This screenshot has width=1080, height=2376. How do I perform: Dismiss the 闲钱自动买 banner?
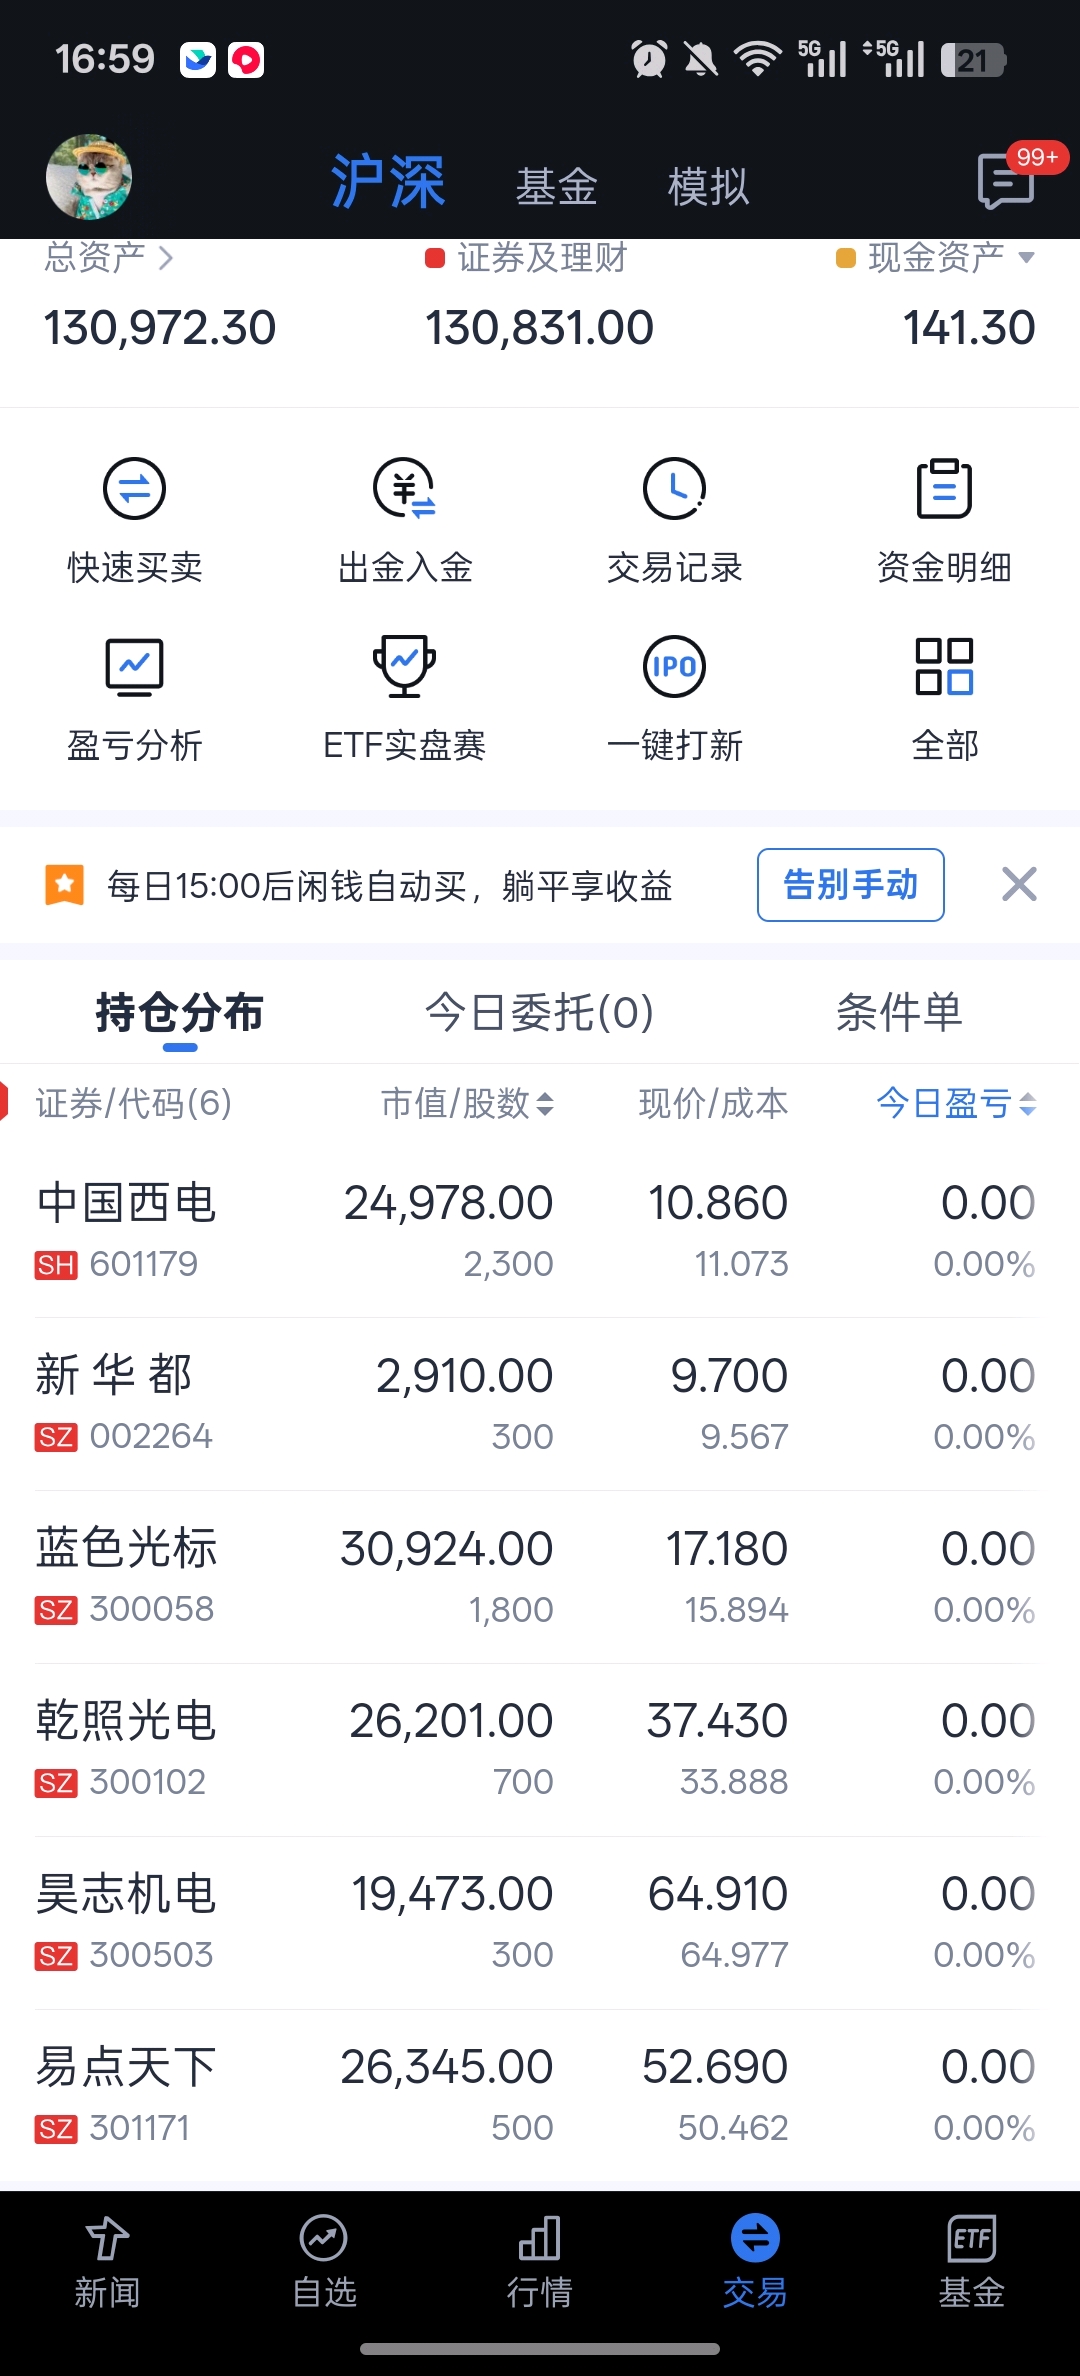point(1019,885)
